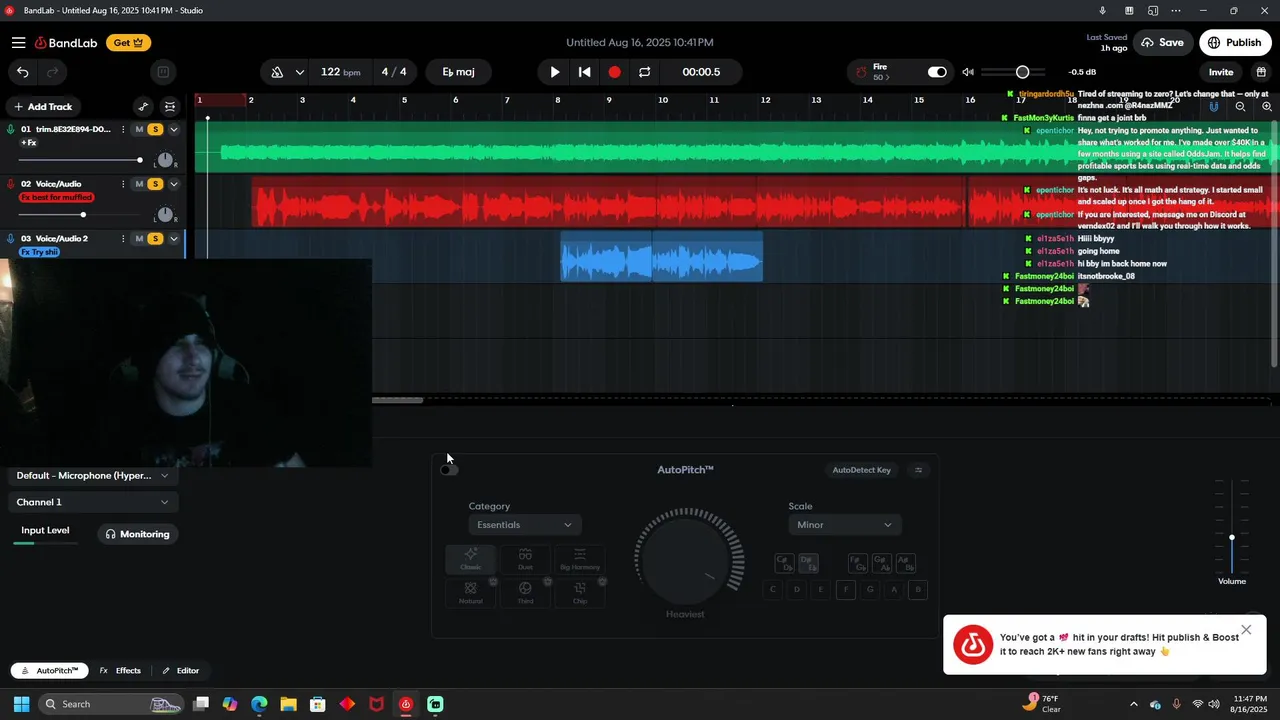Switch to the Effects tab
Viewport: 1280px width, 720px height.
[120, 671]
